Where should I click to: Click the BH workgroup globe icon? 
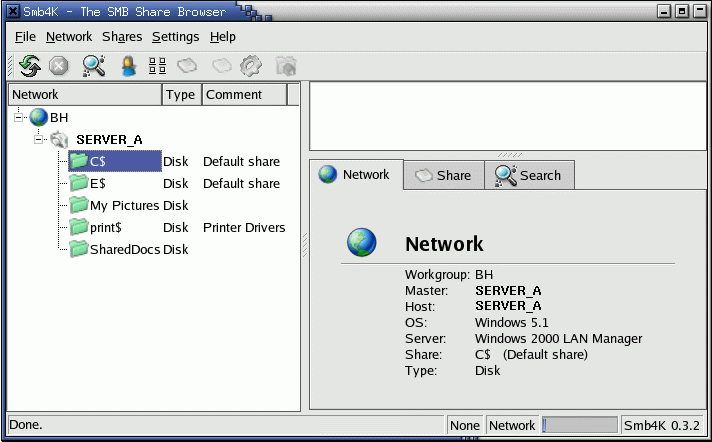pyautogui.click(x=39, y=117)
